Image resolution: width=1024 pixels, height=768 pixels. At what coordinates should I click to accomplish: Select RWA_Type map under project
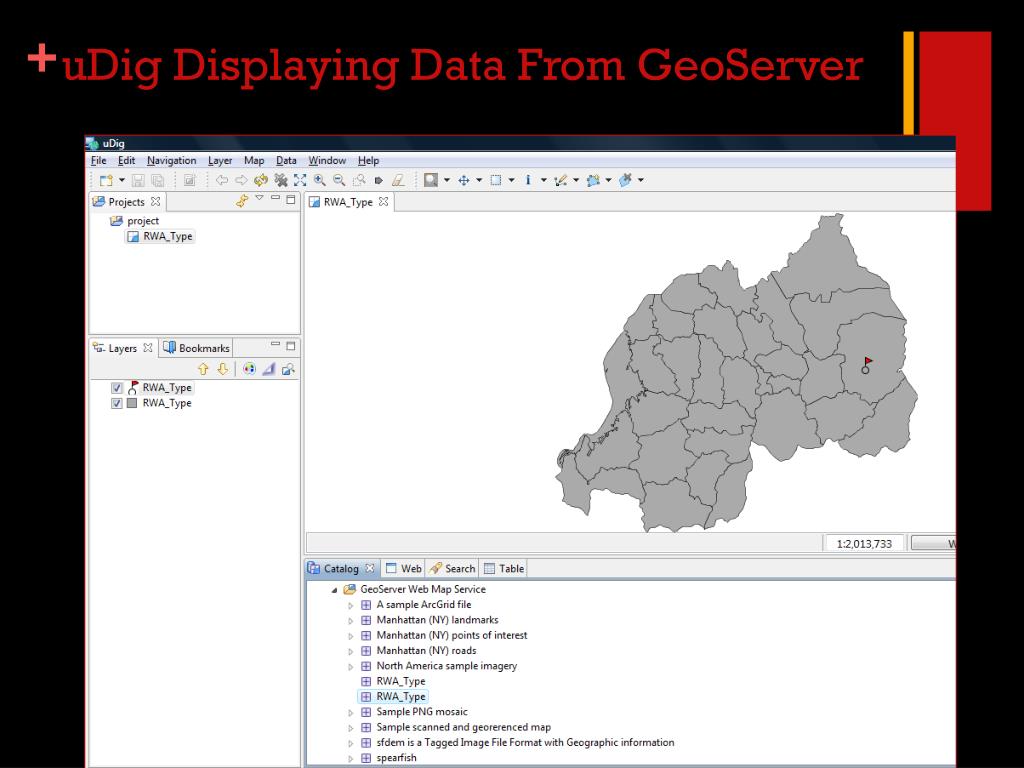tap(160, 236)
